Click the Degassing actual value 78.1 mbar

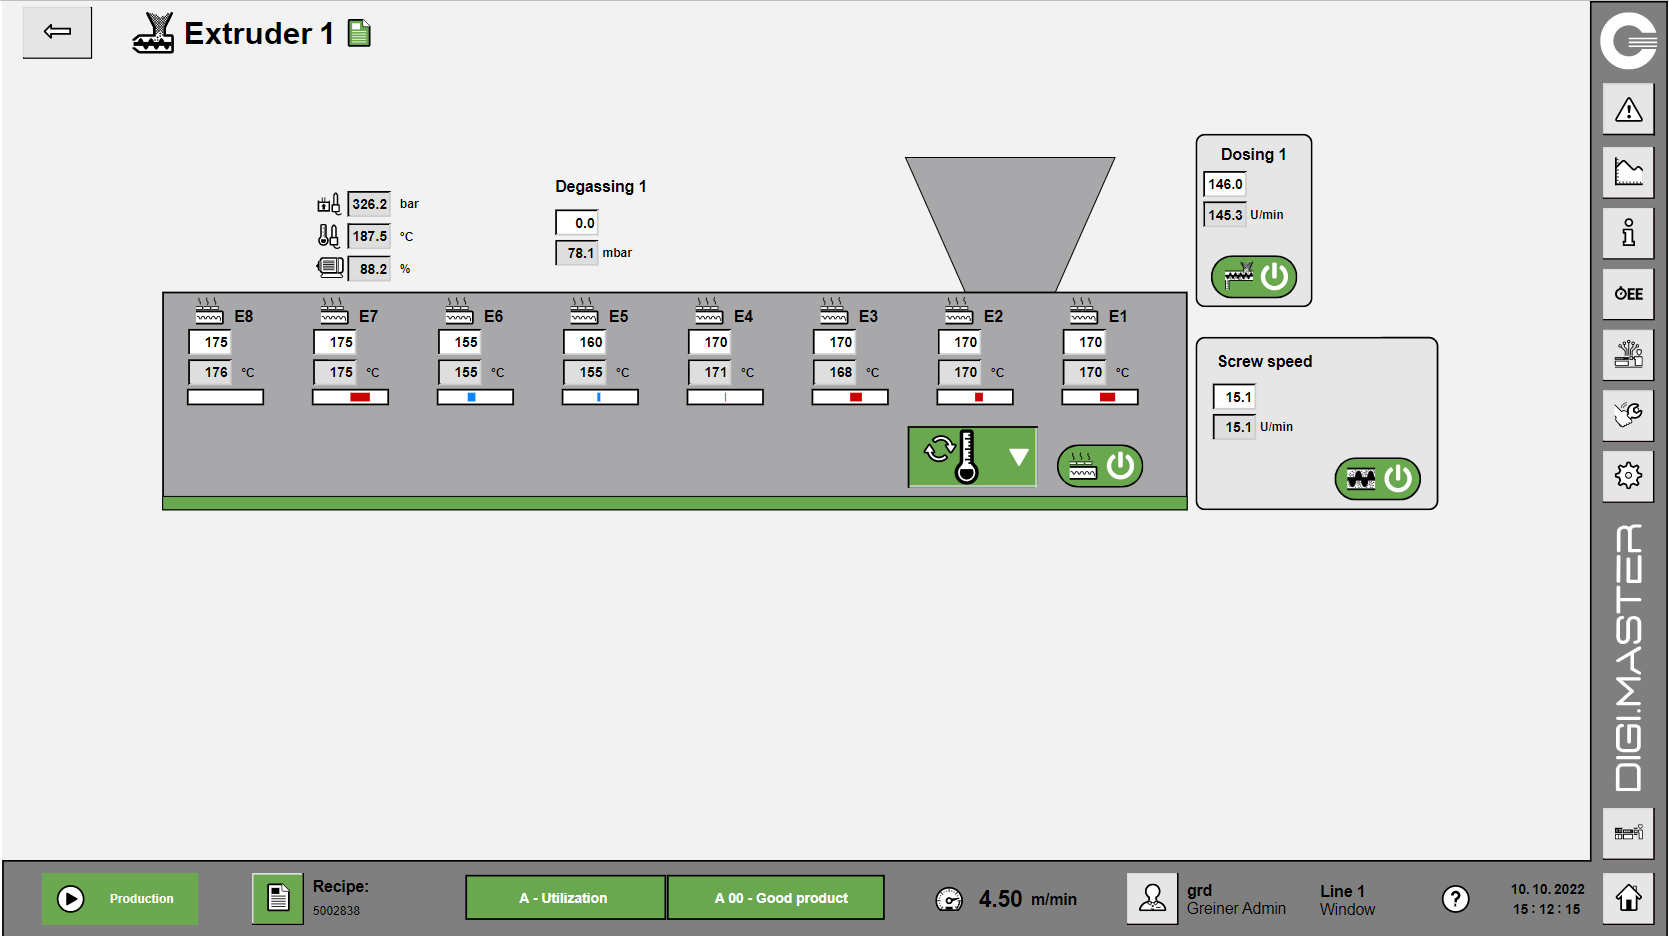point(577,253)
